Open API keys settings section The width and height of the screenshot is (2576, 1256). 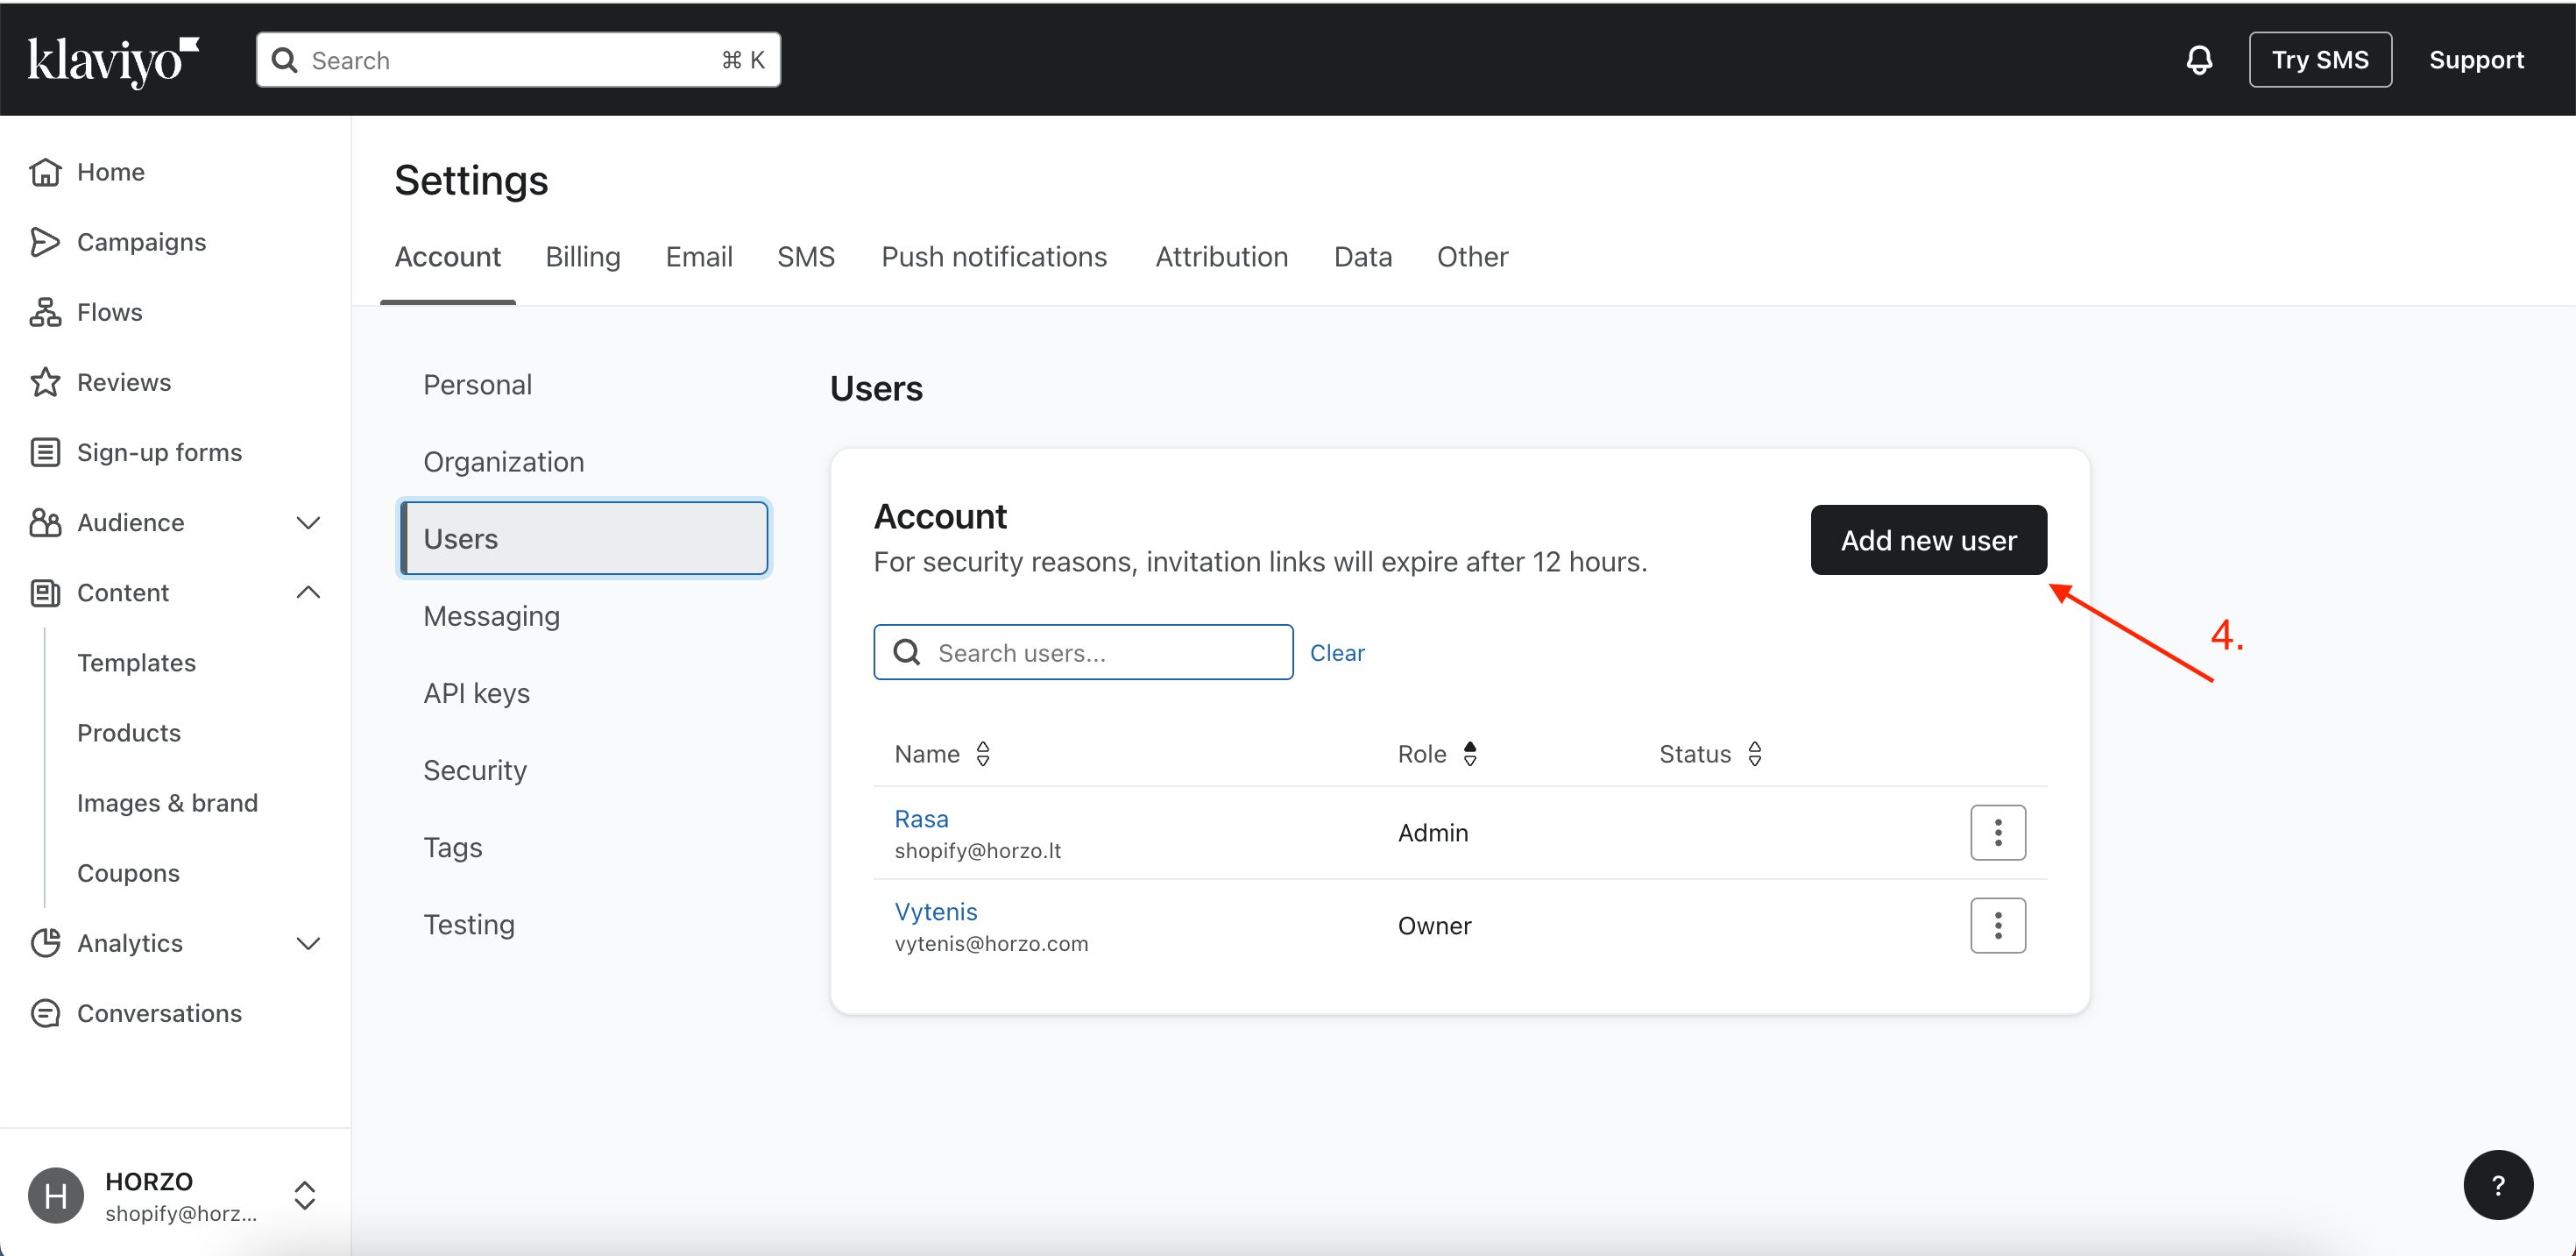476,693
